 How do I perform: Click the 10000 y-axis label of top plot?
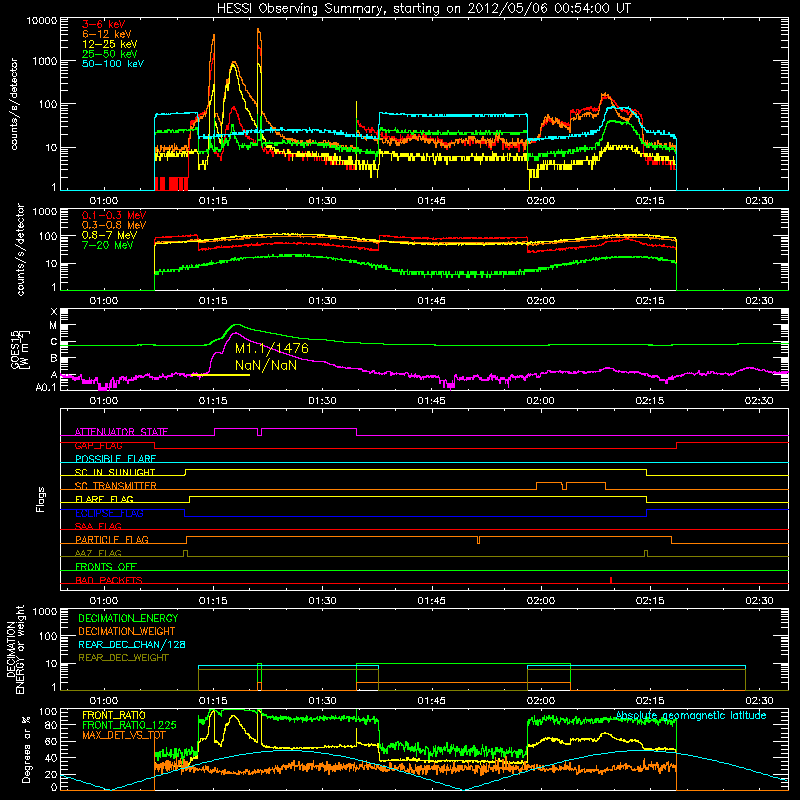42,21
